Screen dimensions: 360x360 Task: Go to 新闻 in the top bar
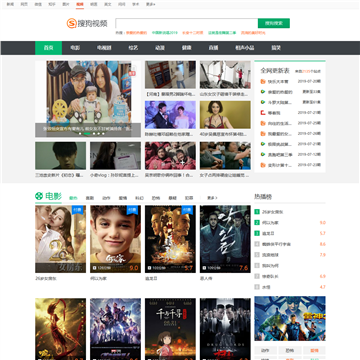click(10, 4)
